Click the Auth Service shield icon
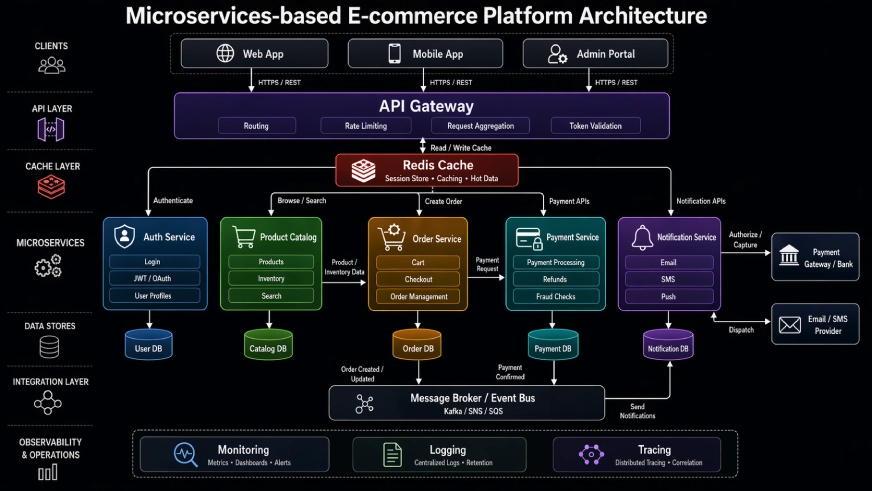The width and height of the screenshot is (872, 491). (x=124, y=237)
